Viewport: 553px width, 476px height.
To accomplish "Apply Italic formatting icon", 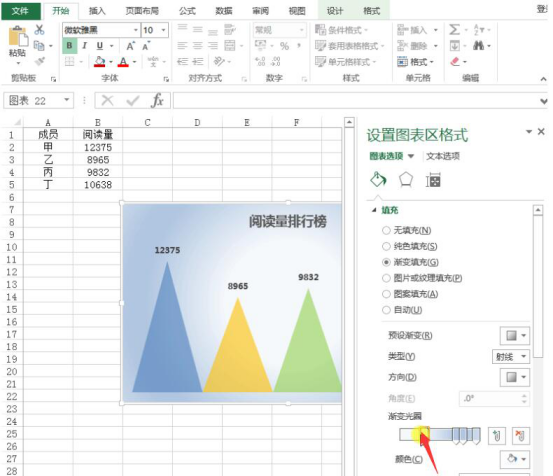I will (x=85, y=46).
